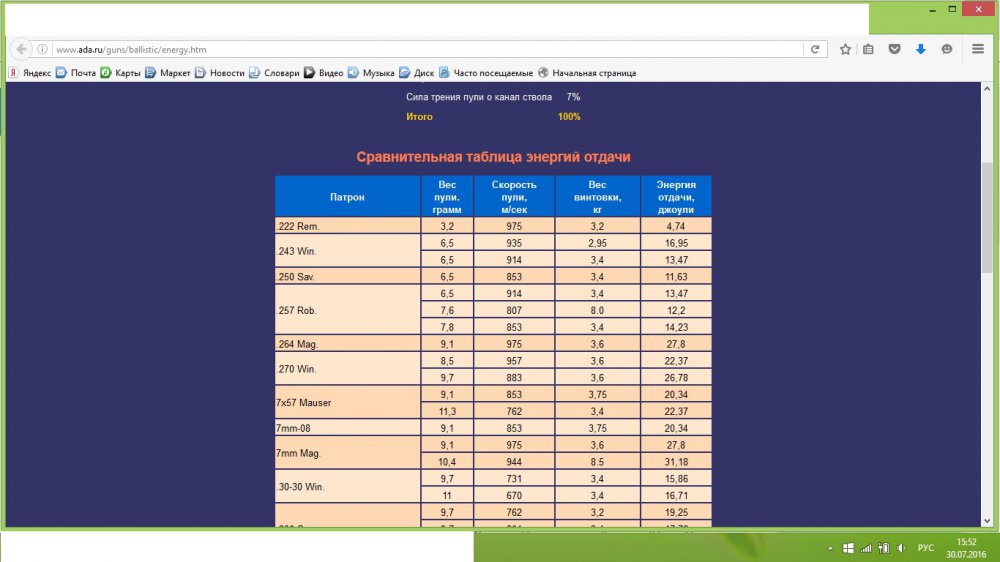Reload the page with the refresh icon
The height and width of the screenshot is (562, 1000).
point(816,49)
